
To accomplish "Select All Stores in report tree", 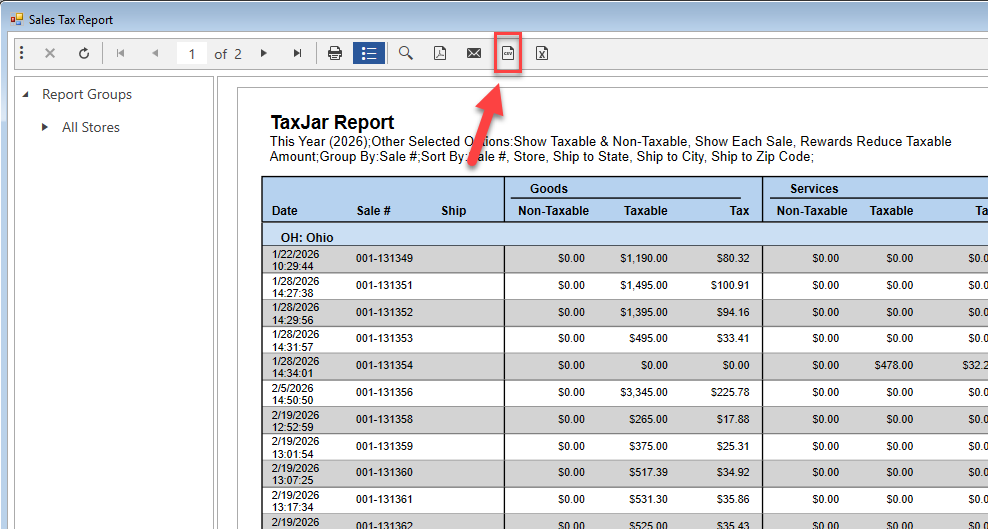I will (x=90, y=127).
